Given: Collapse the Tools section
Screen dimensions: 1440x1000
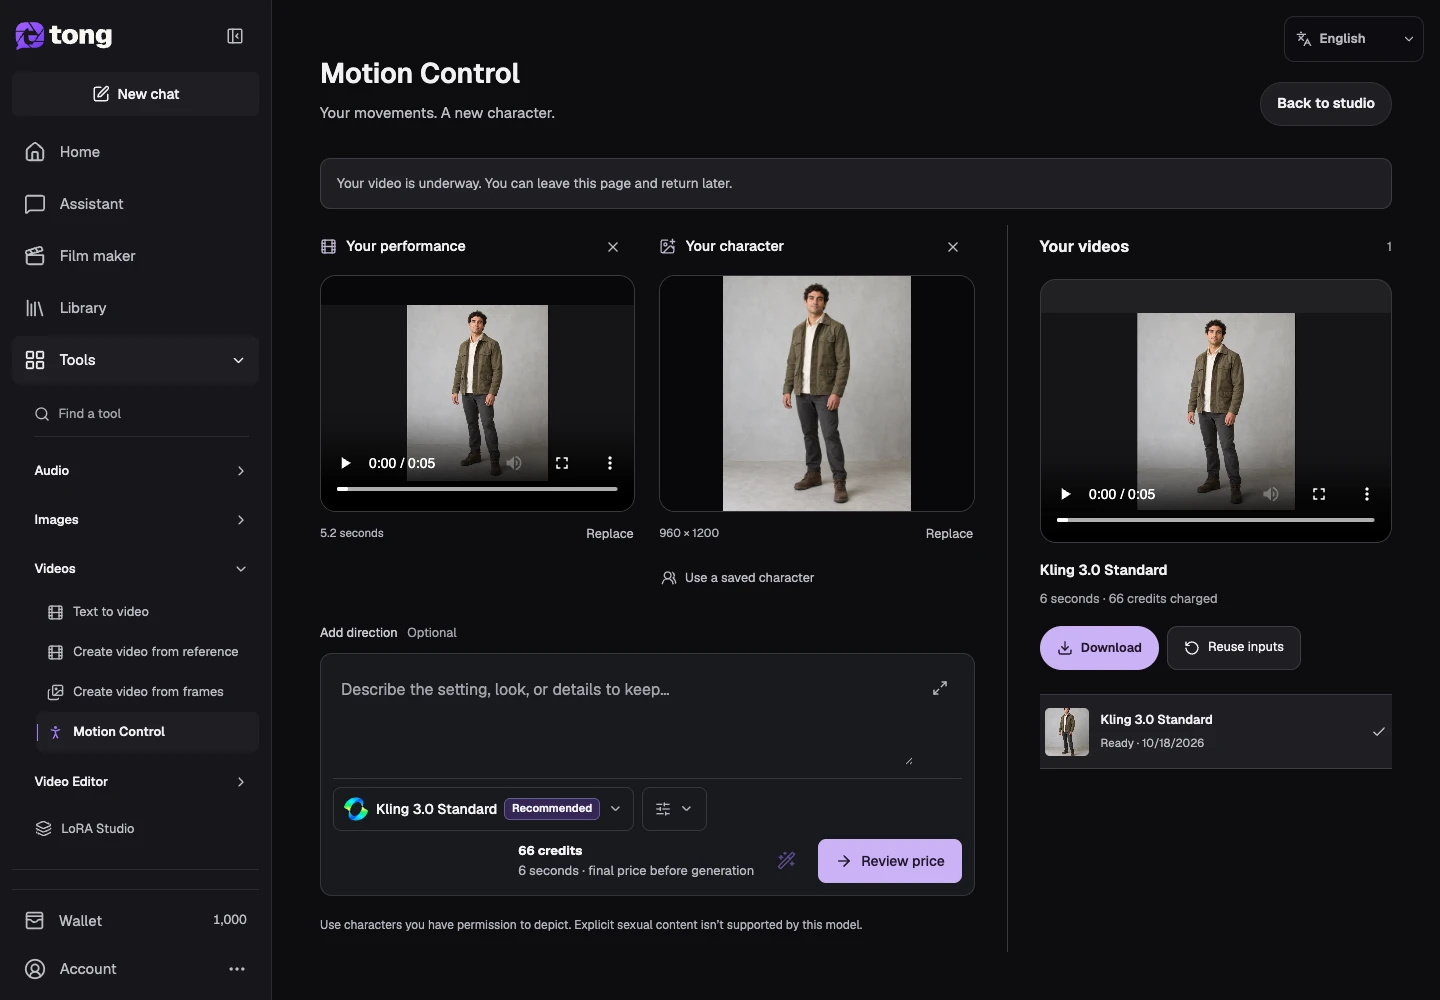Looking at the screenshot, I should pyautogui.click(x=135, y=360).
